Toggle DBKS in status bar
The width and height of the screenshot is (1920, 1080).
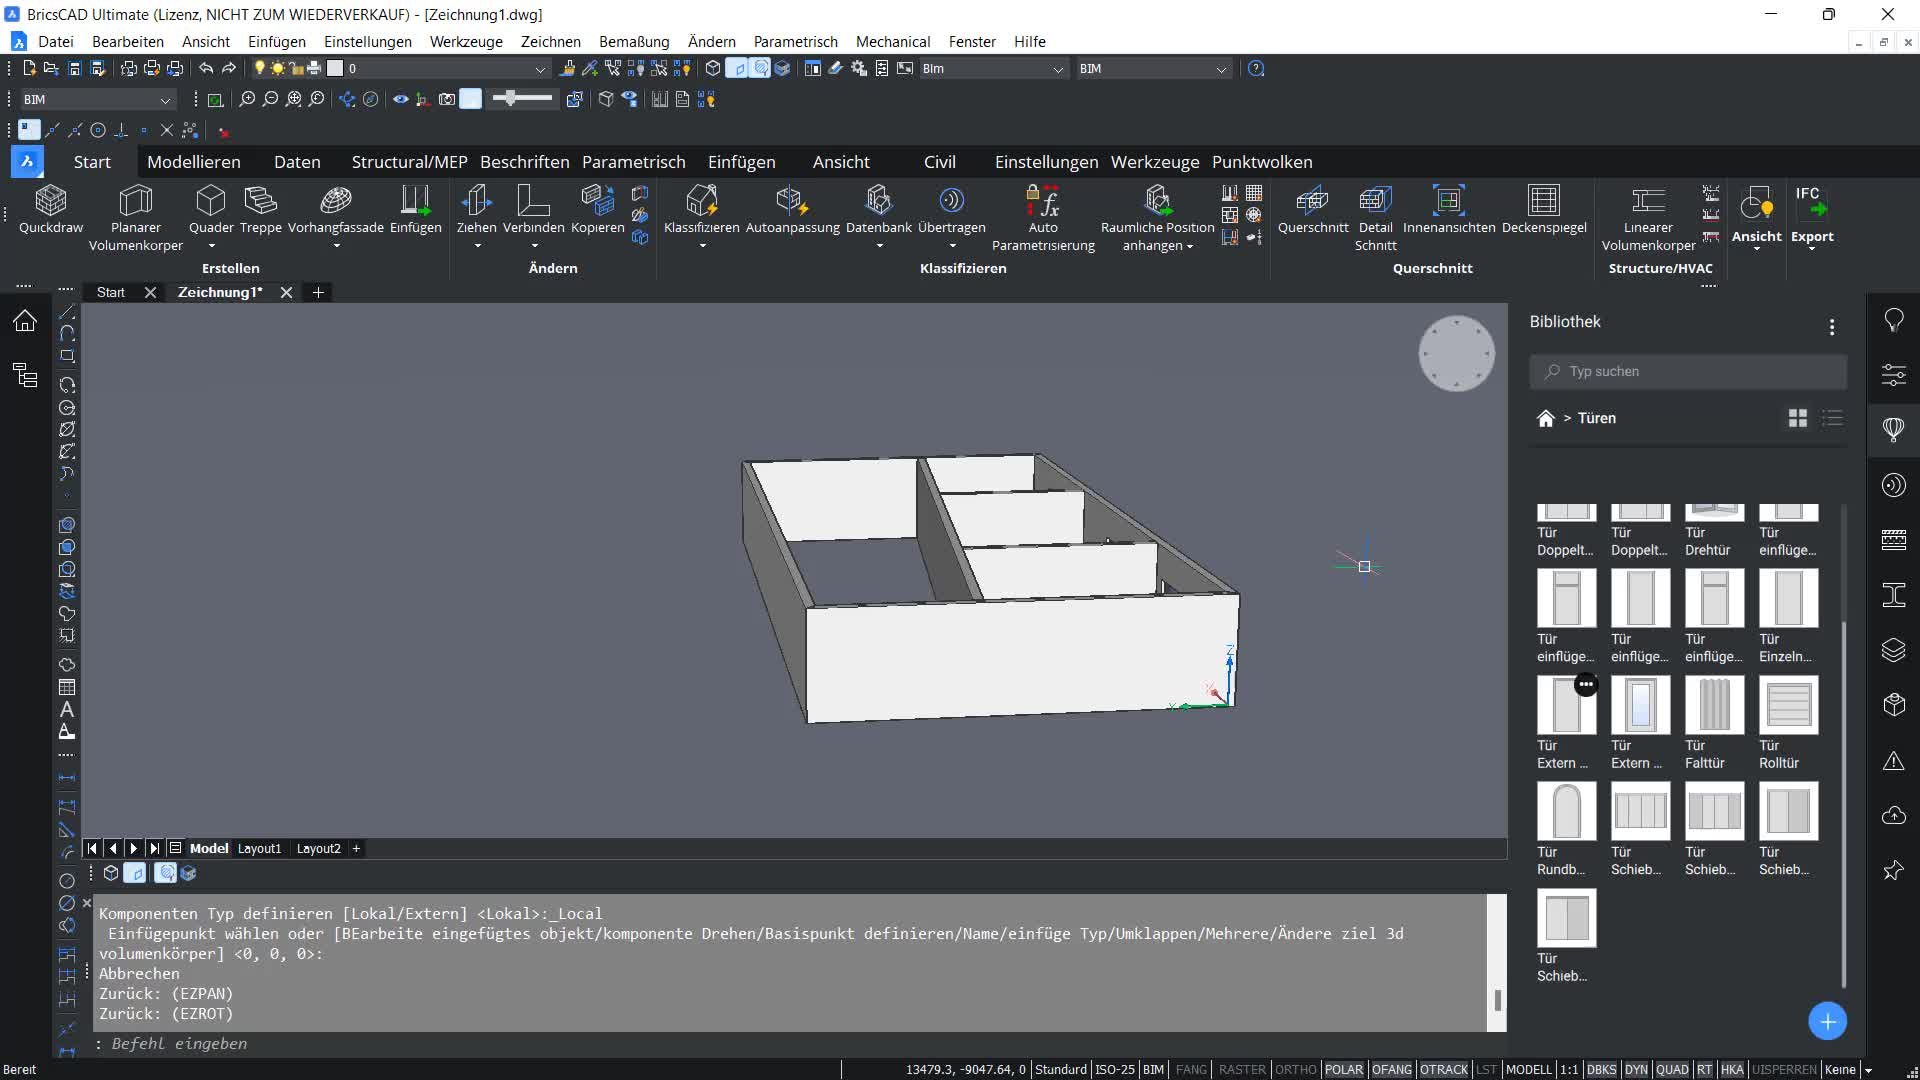[x=1601, y=1070]
